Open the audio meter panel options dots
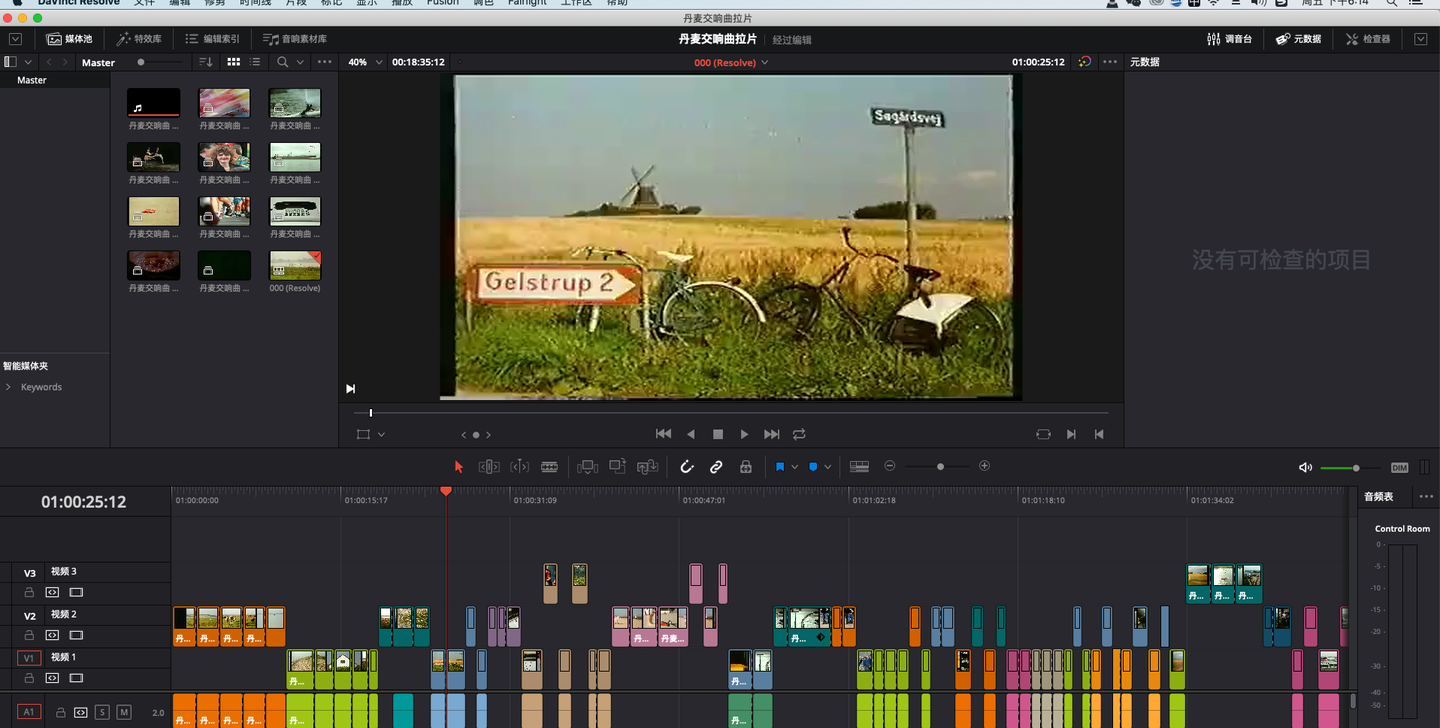Viewport: 1440px width, 728px height. click(1426, 497)
